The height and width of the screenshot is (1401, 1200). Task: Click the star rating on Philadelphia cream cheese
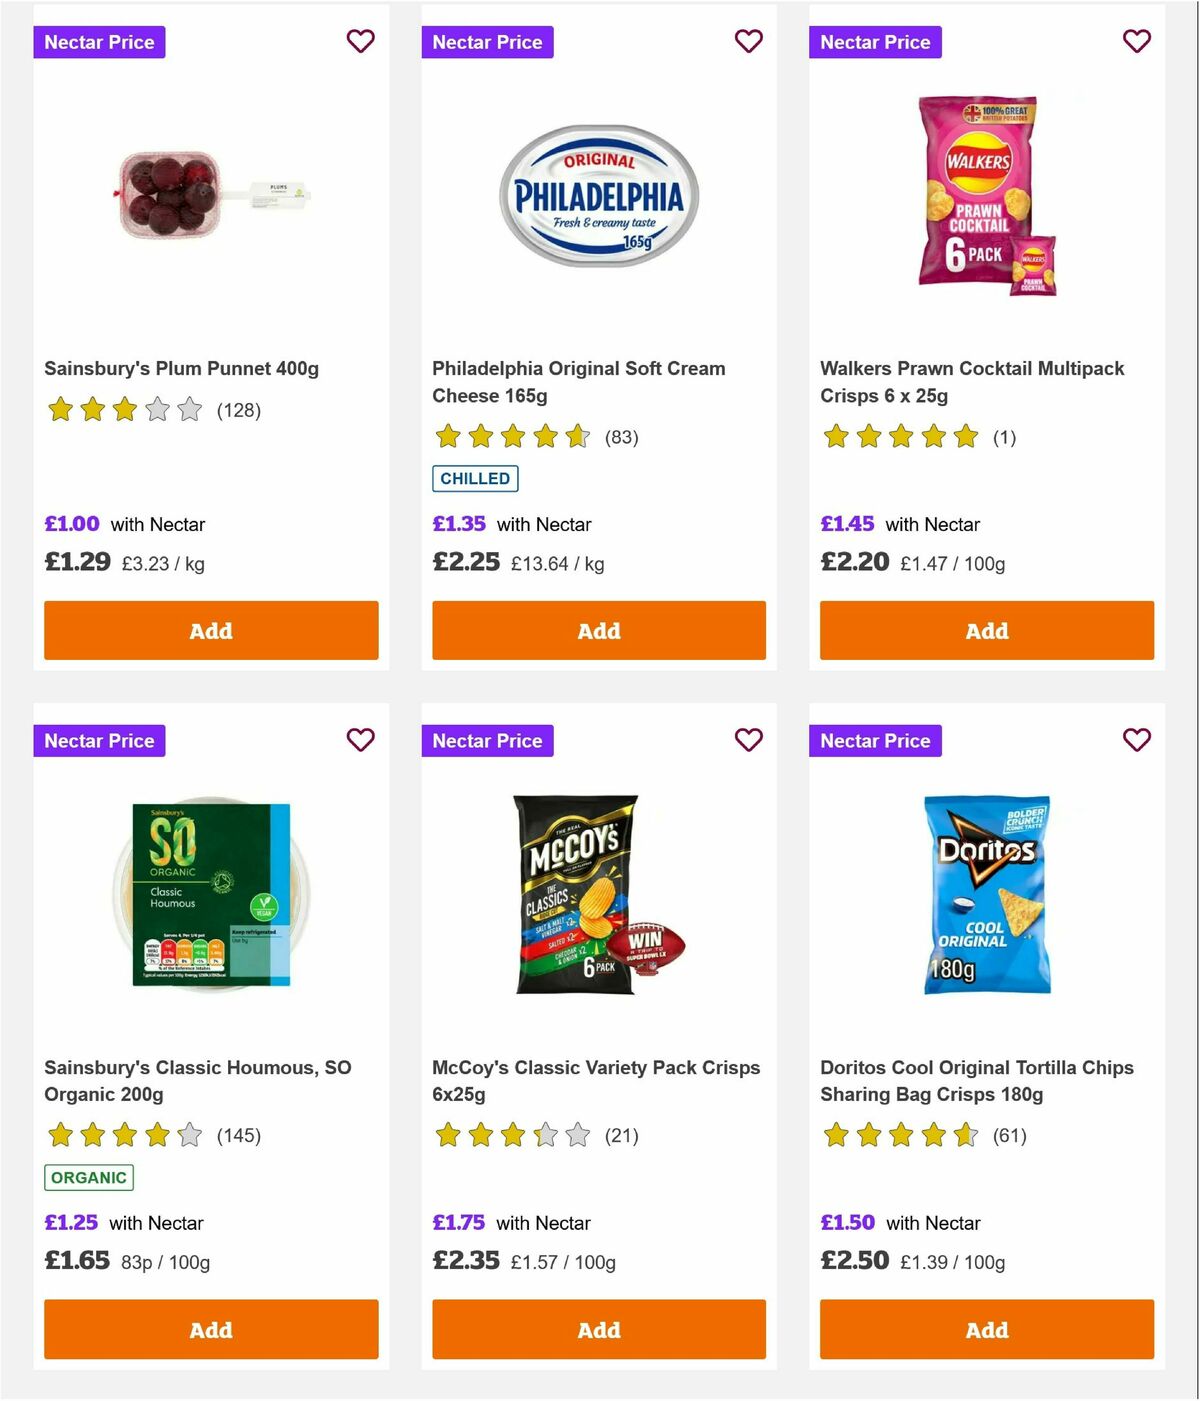(x=511, y=437)
